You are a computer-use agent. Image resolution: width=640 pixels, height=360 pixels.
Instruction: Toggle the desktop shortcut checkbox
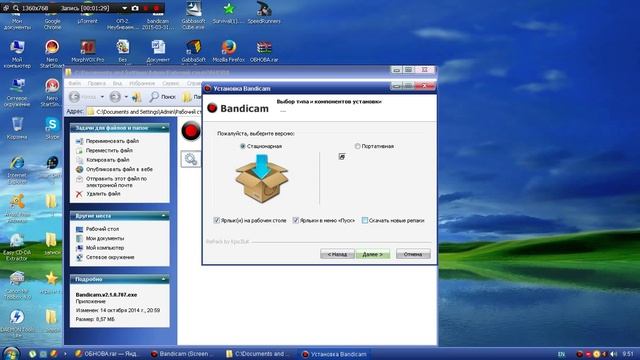[x=217, y=220]
